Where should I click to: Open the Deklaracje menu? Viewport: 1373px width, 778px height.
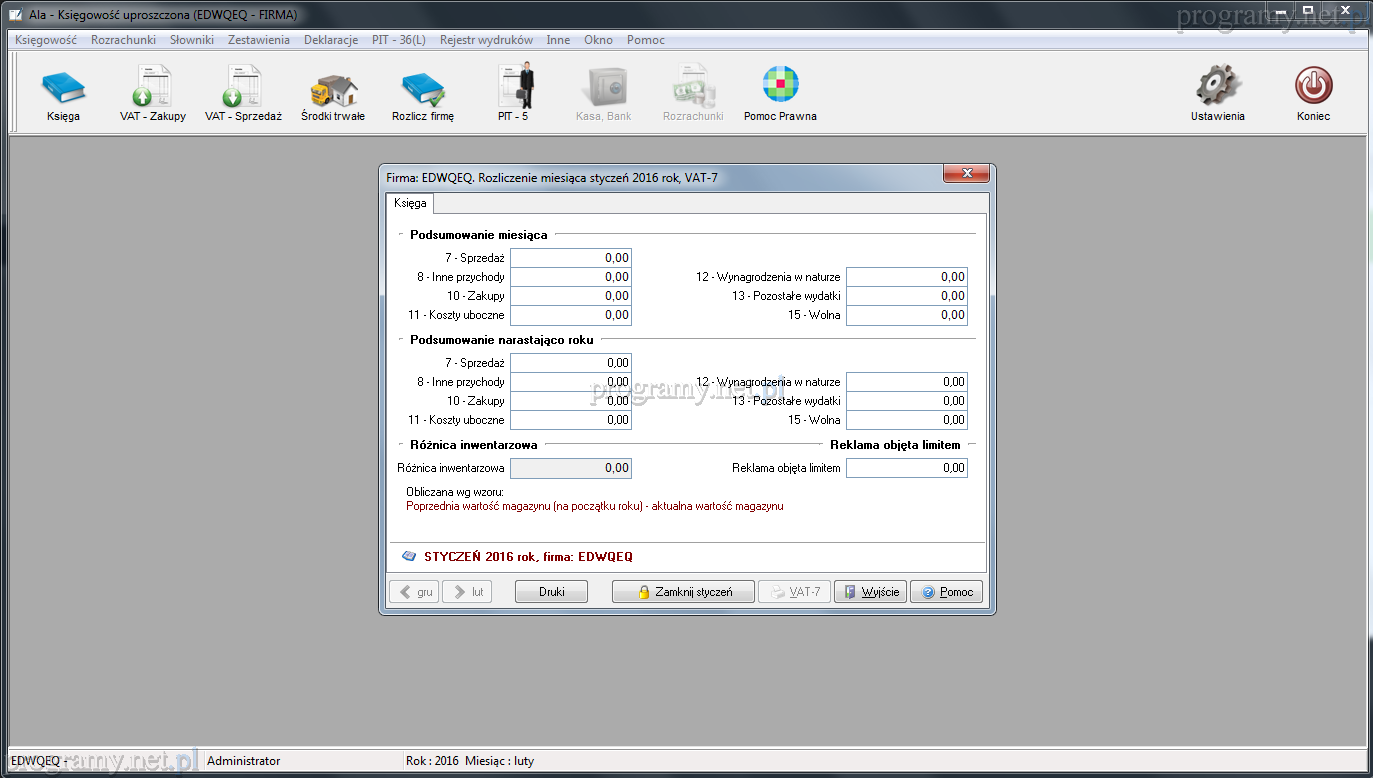tap(331, 40)
